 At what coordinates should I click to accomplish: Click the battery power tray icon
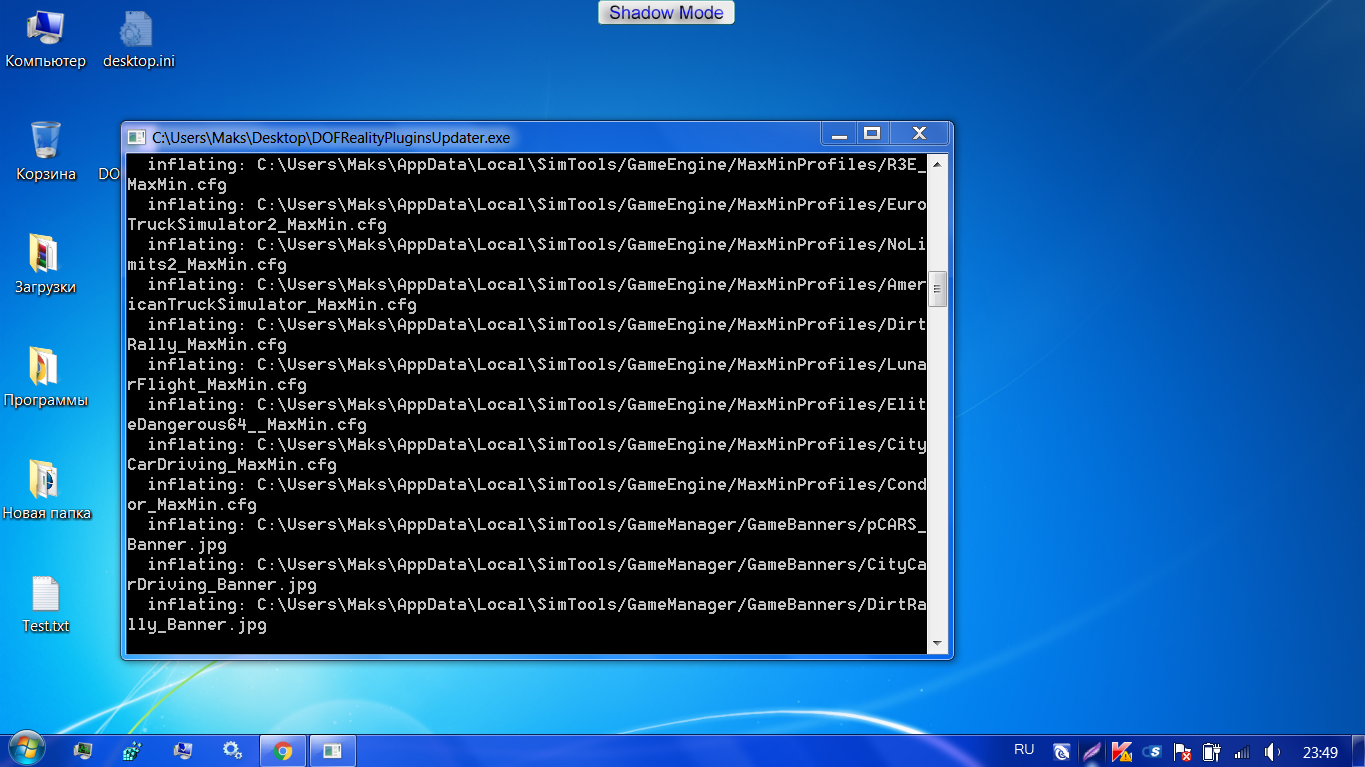(1212, 751)
